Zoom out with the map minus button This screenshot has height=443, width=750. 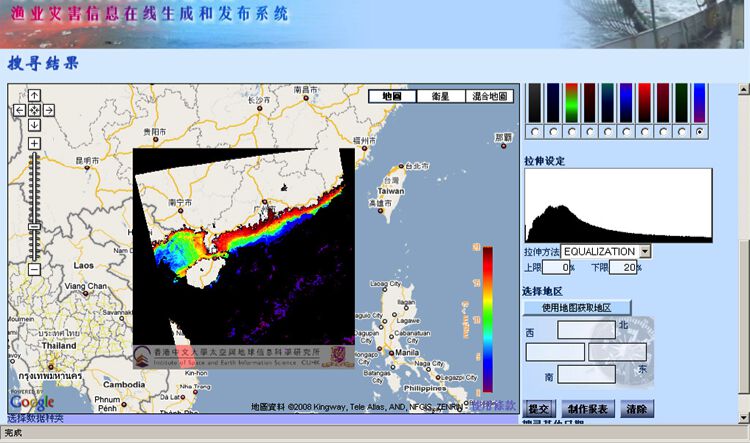(x=34, y=269)
